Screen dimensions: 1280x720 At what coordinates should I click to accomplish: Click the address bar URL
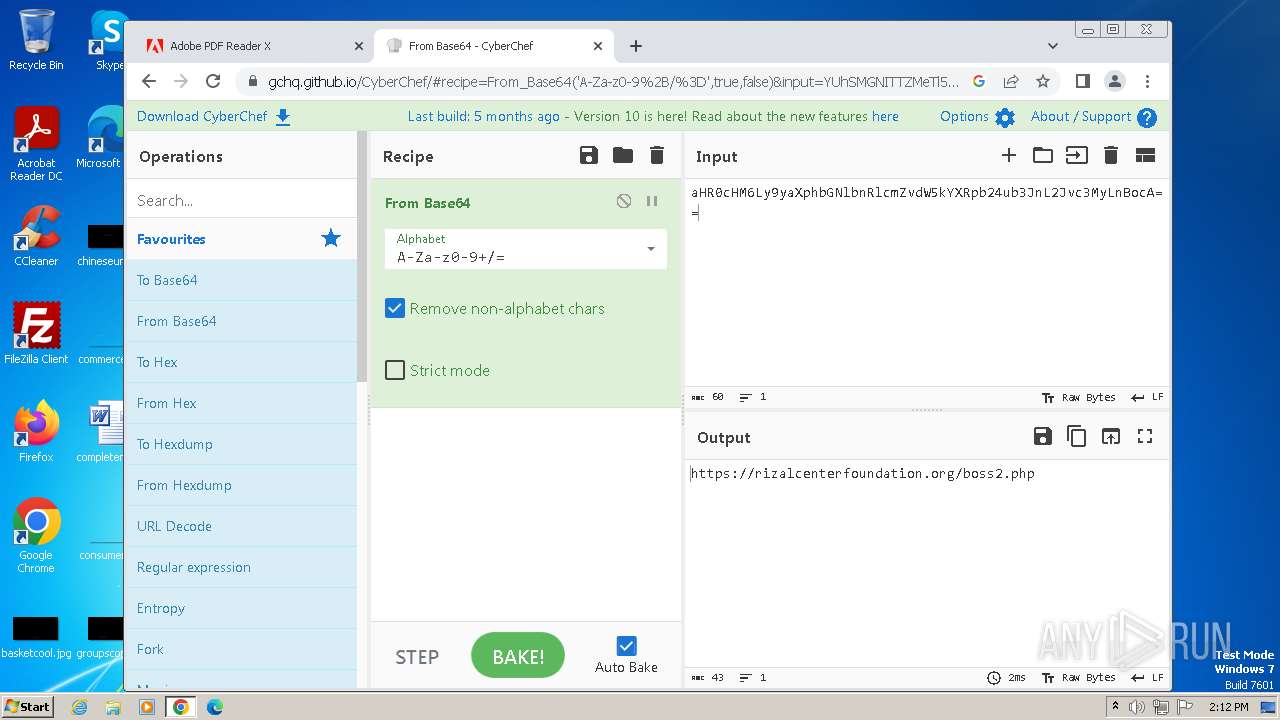click(613, 81)
